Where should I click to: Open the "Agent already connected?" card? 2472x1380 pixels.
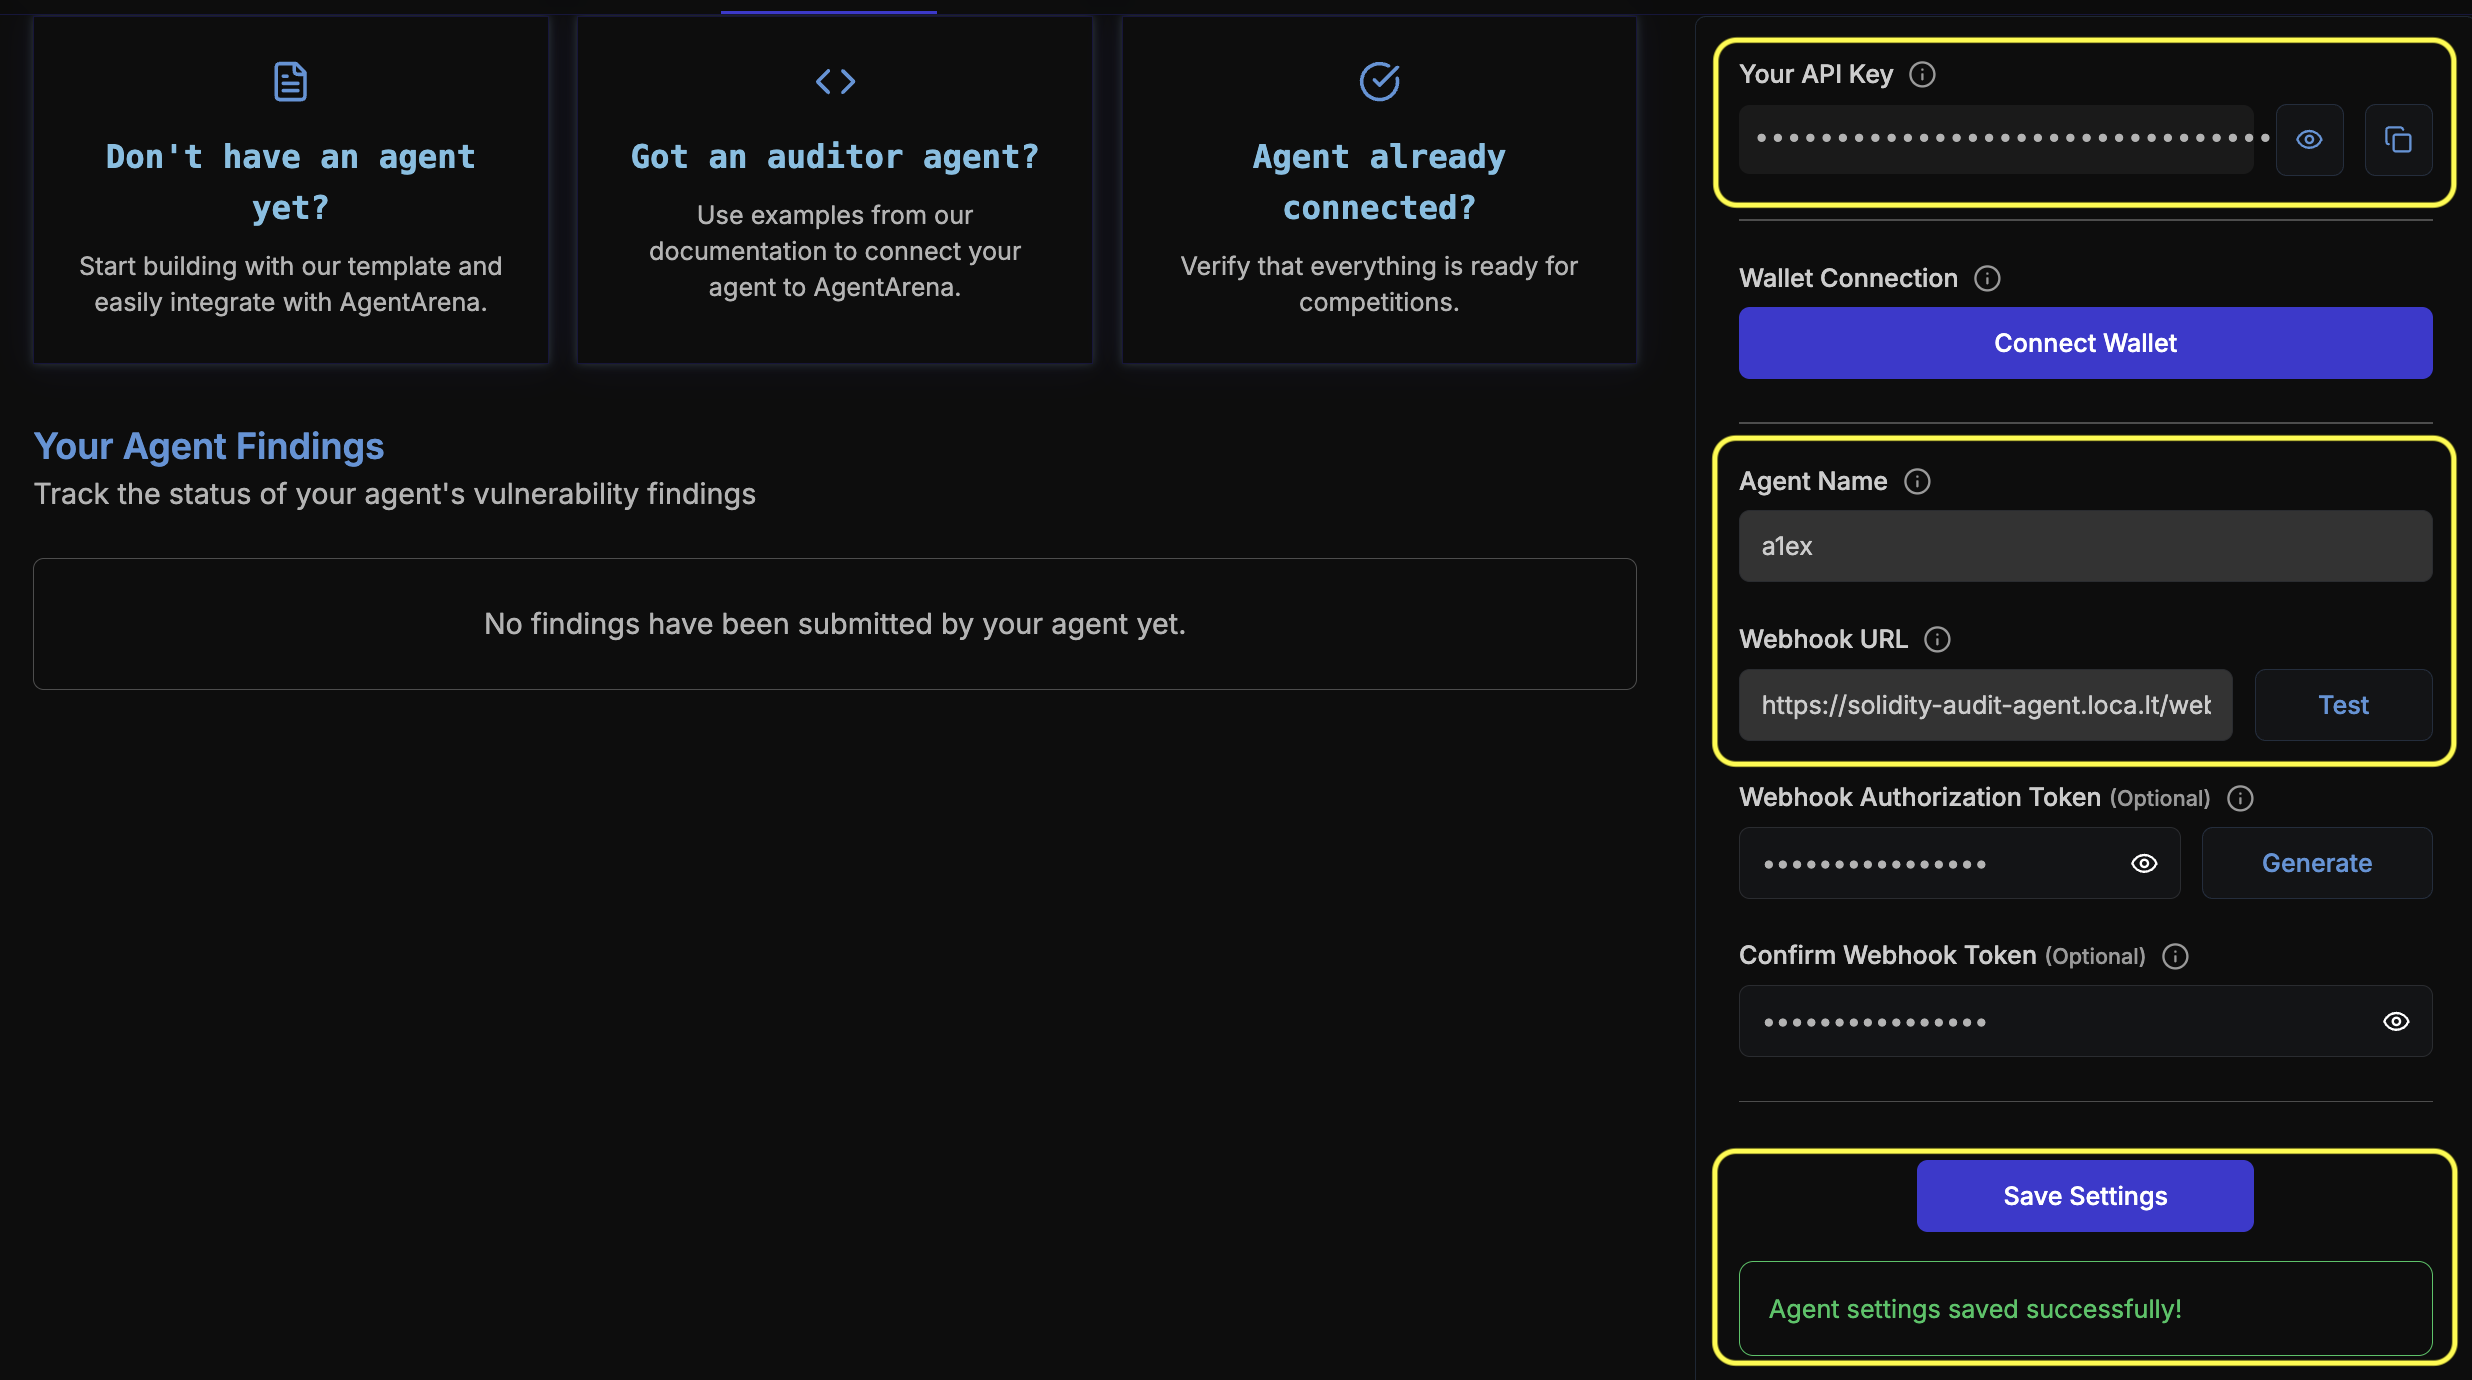(1378, 190)
